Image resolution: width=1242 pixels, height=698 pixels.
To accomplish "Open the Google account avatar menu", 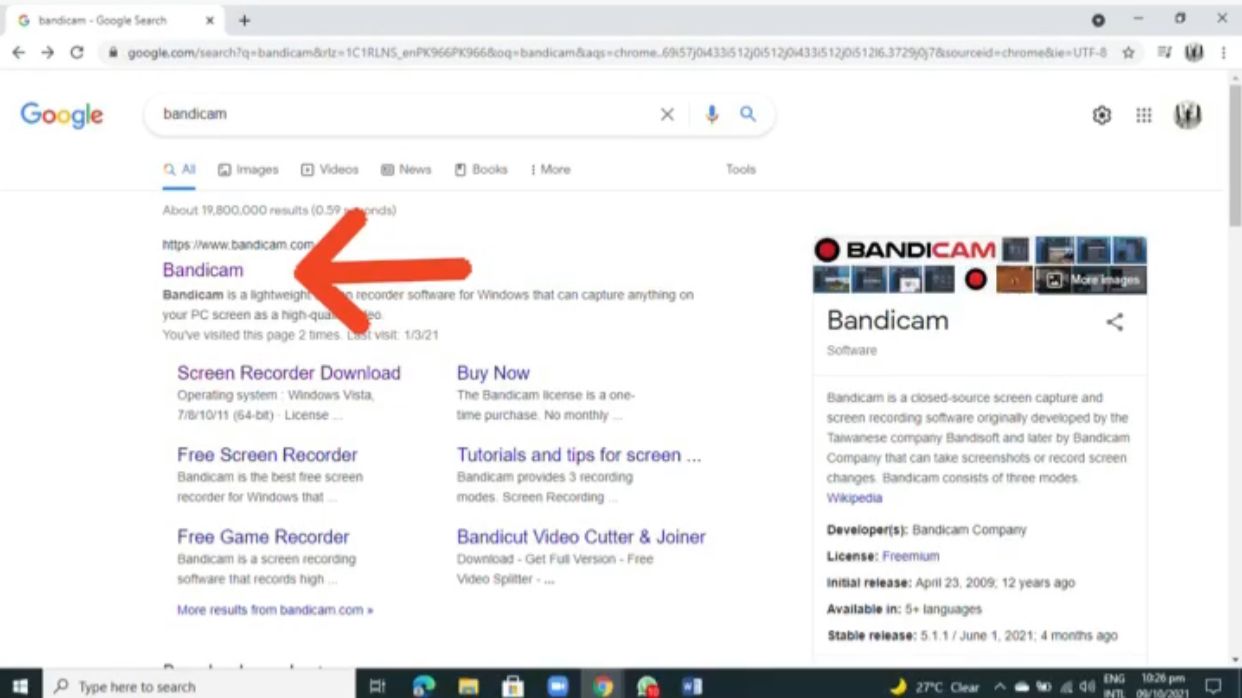I will pyautogui.click(x=1187, y=116).
